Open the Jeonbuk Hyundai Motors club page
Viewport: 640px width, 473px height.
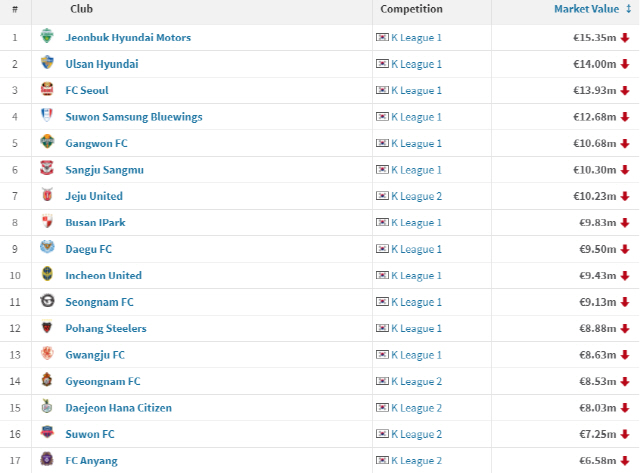(x=128, y=38)
